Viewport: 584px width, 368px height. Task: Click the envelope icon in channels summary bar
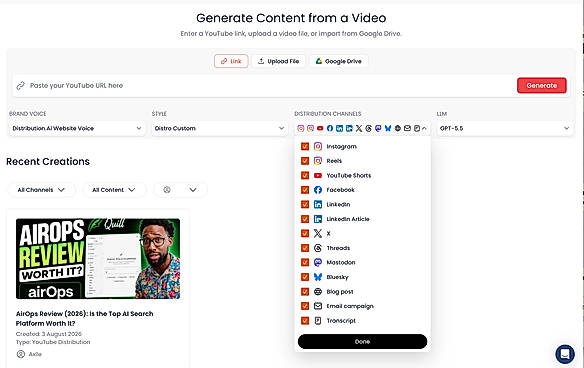(x=407, y=128)
